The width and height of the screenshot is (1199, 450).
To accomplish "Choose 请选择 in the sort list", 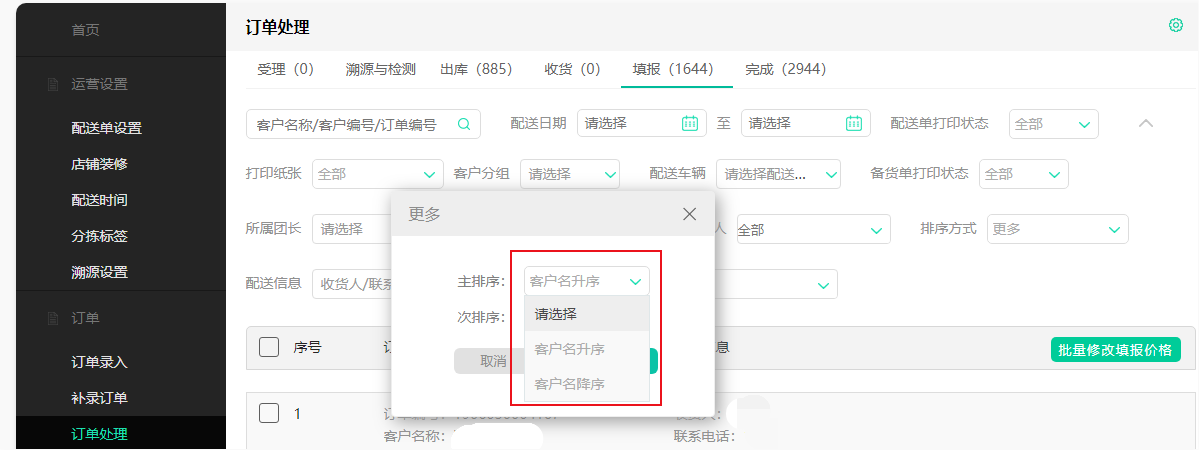I will coord(587,314).
